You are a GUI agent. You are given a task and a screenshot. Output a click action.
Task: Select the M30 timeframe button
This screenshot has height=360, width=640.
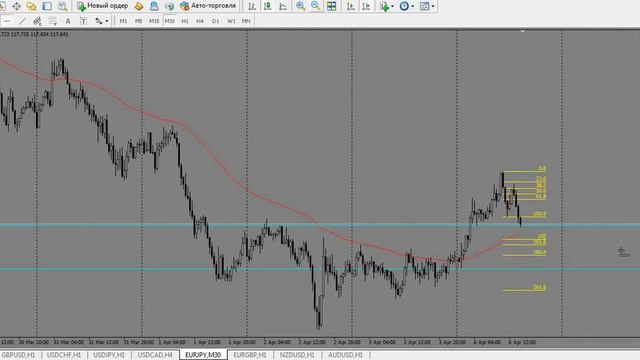click(x=169, y=21)
